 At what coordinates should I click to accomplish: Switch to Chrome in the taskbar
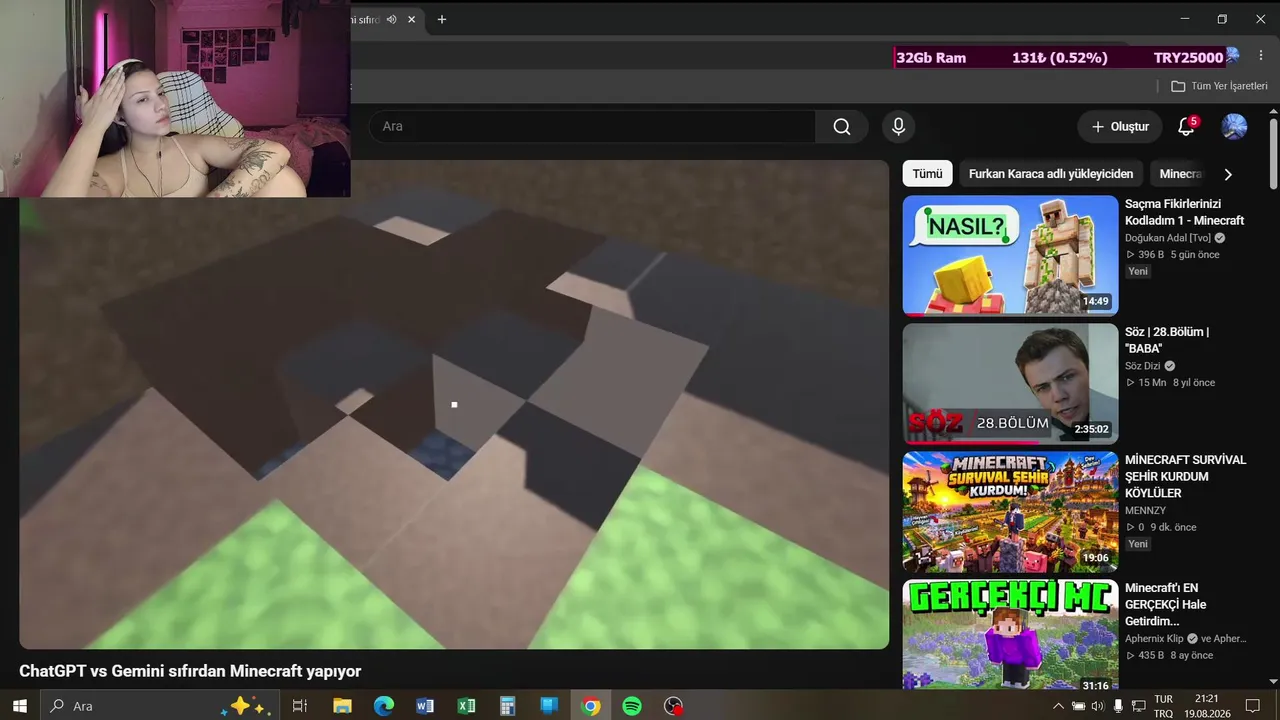591,706
